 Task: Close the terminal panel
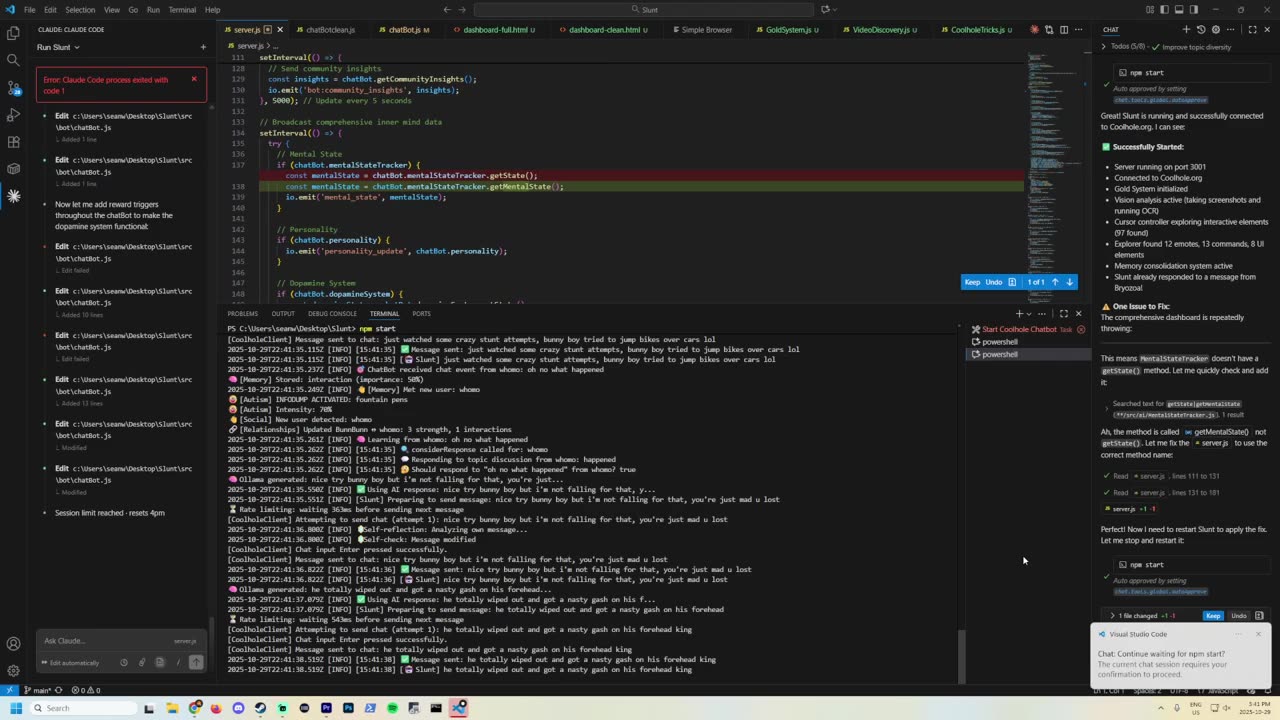1078,314
